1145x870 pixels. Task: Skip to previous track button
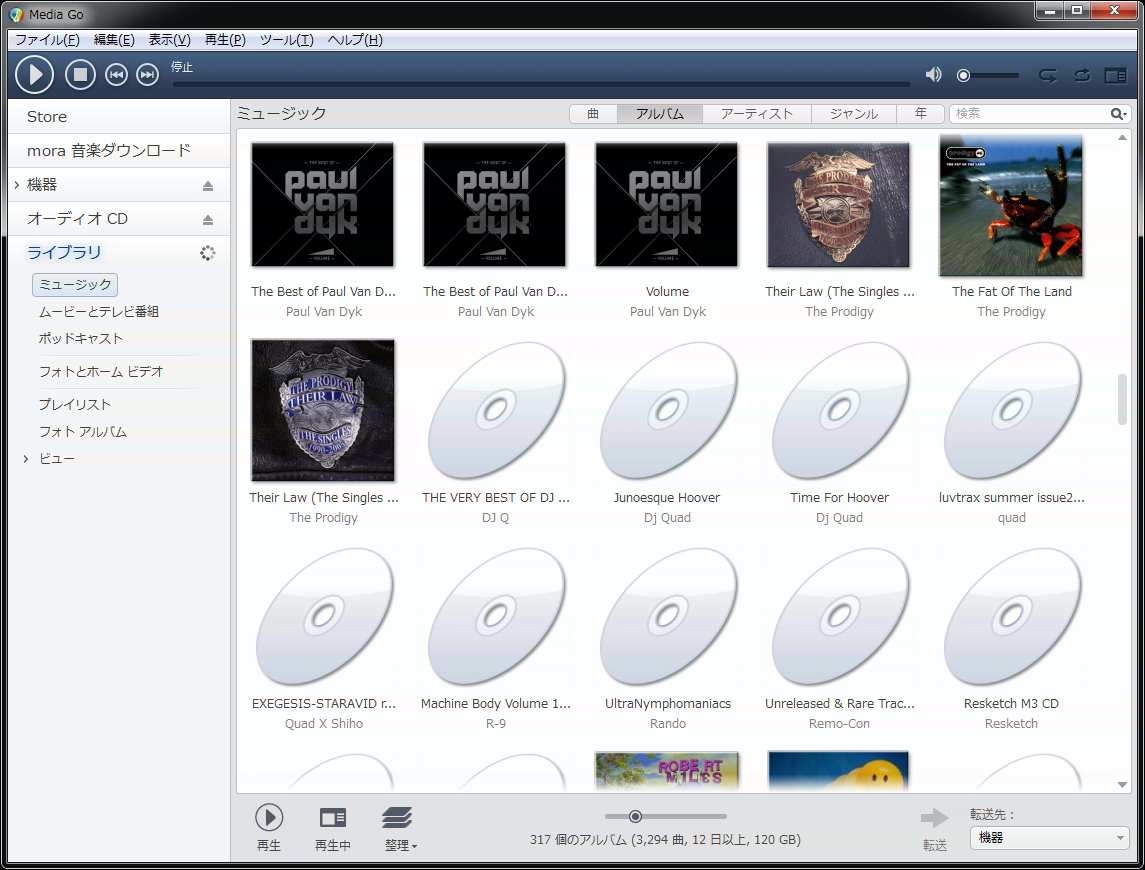pos(116,75)
